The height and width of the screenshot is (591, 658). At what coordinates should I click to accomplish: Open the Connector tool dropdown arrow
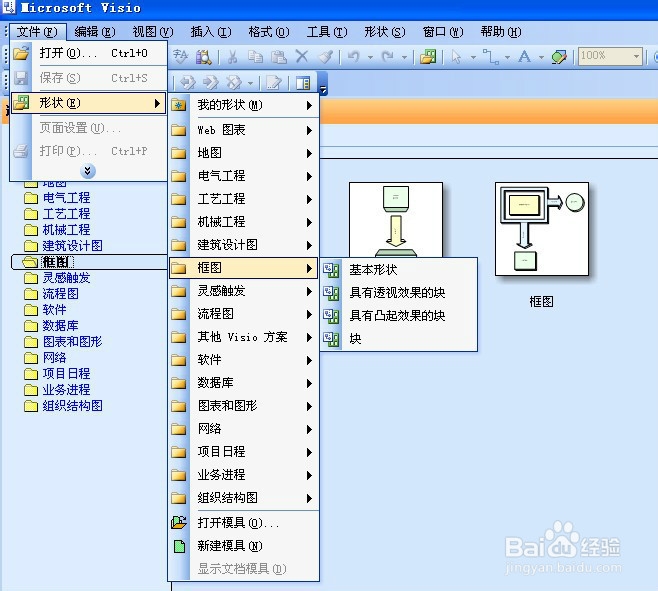tap(507, 57)
